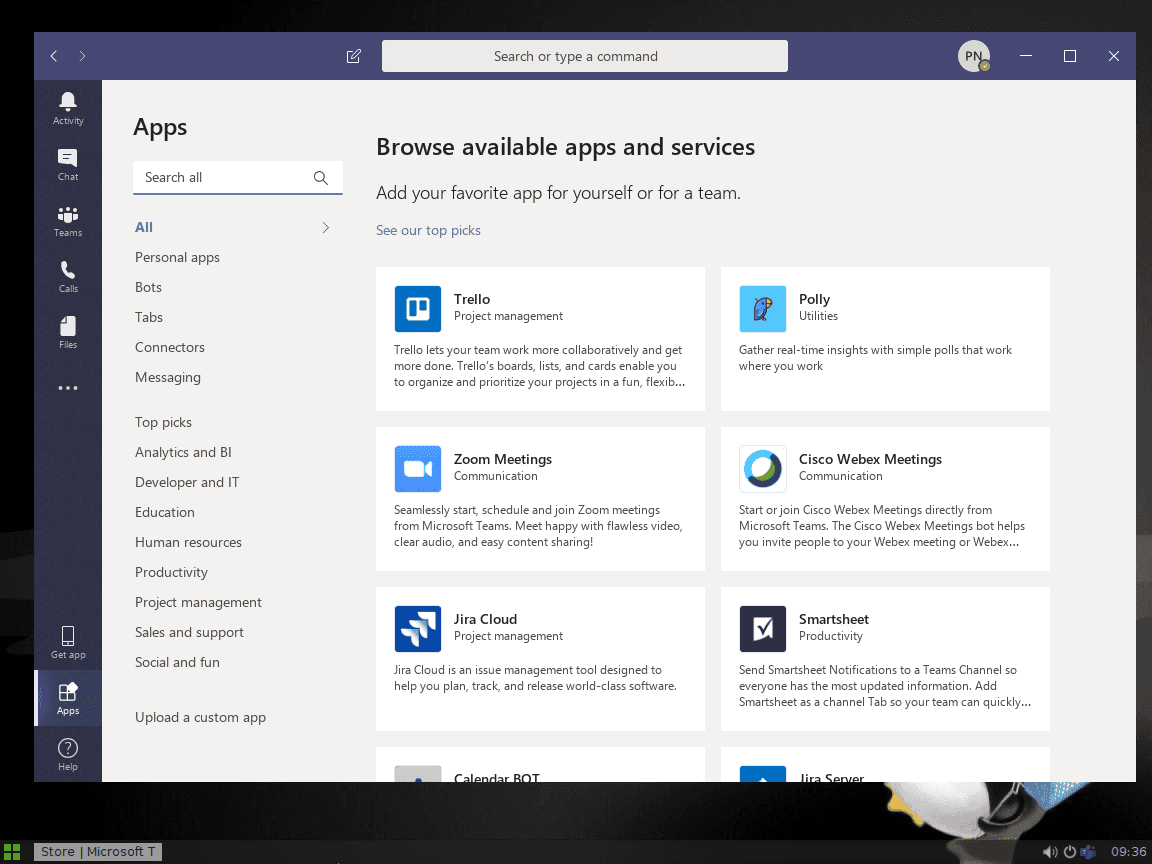Open the Activity feed

coord(67,107)
